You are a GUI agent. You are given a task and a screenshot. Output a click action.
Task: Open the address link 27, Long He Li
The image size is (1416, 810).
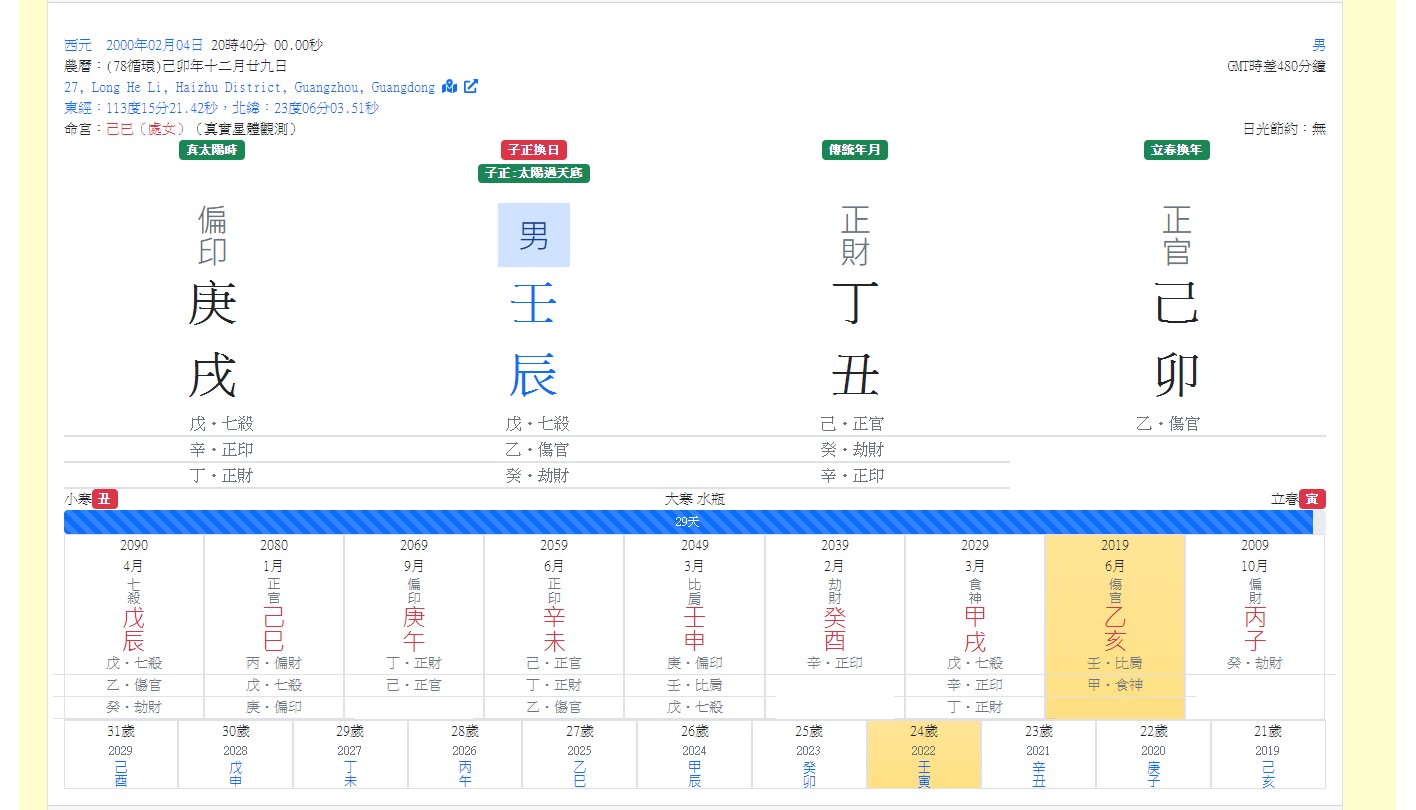click(249, 87)
